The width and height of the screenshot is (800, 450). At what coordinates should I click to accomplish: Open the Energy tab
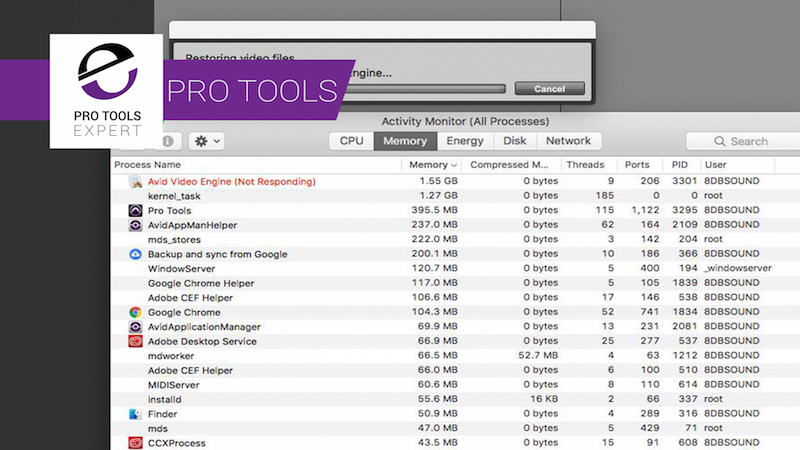[465, 141]
